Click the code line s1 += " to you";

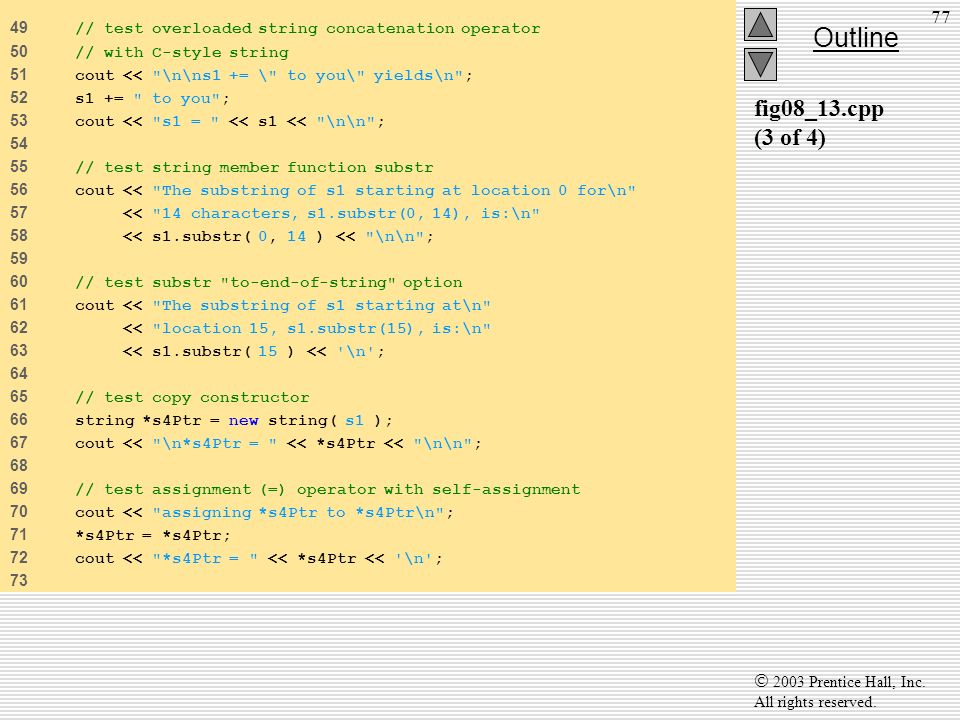152,99
